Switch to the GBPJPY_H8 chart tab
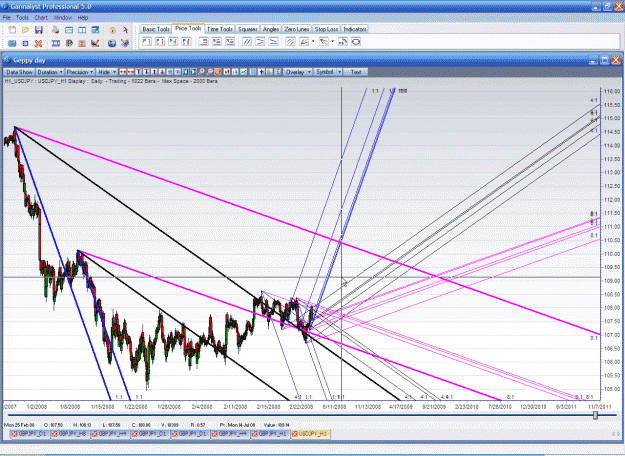 pyautogui.click(x=71, y=434)
